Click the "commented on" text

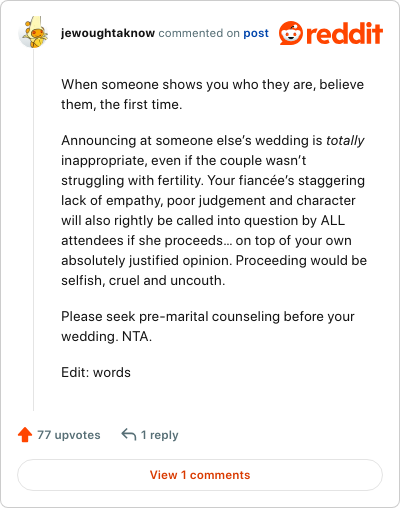(x=199, y=33)
